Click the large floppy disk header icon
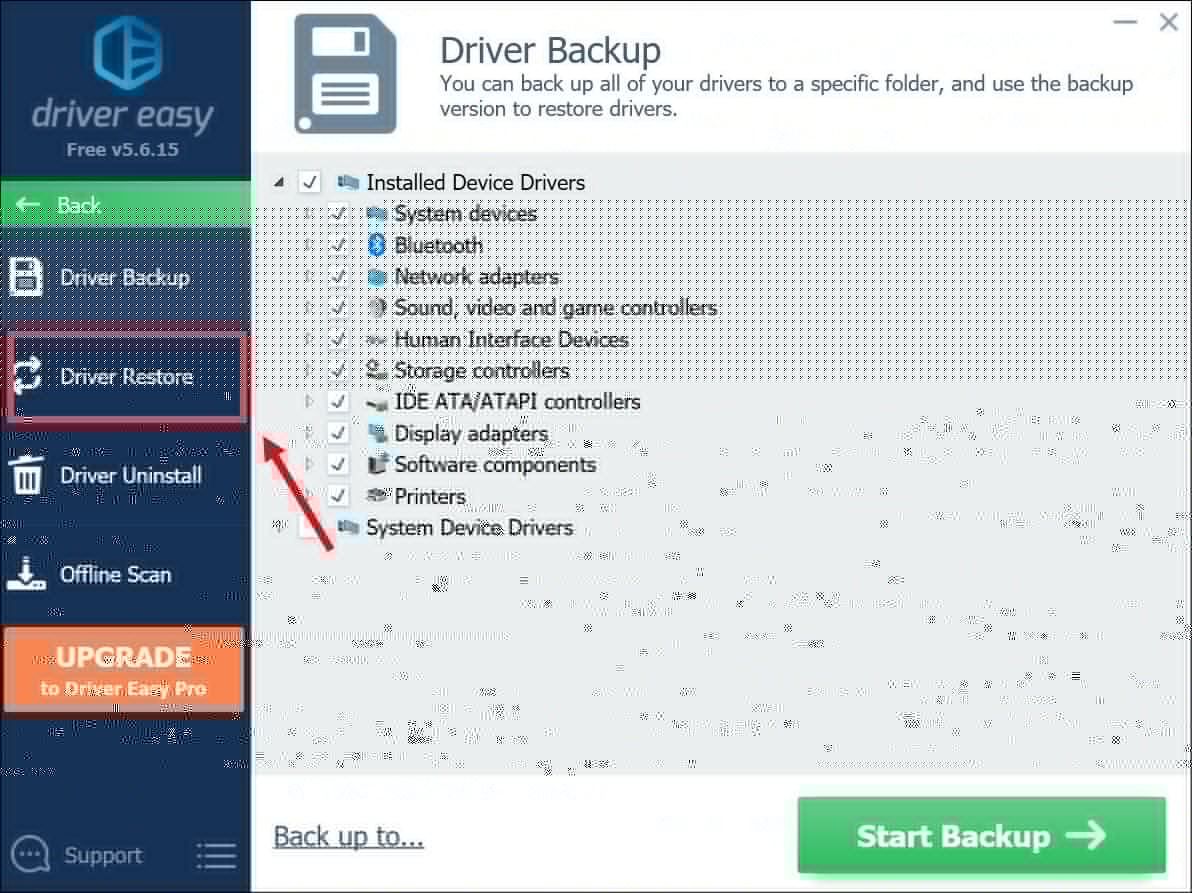 tap(346, 74)
